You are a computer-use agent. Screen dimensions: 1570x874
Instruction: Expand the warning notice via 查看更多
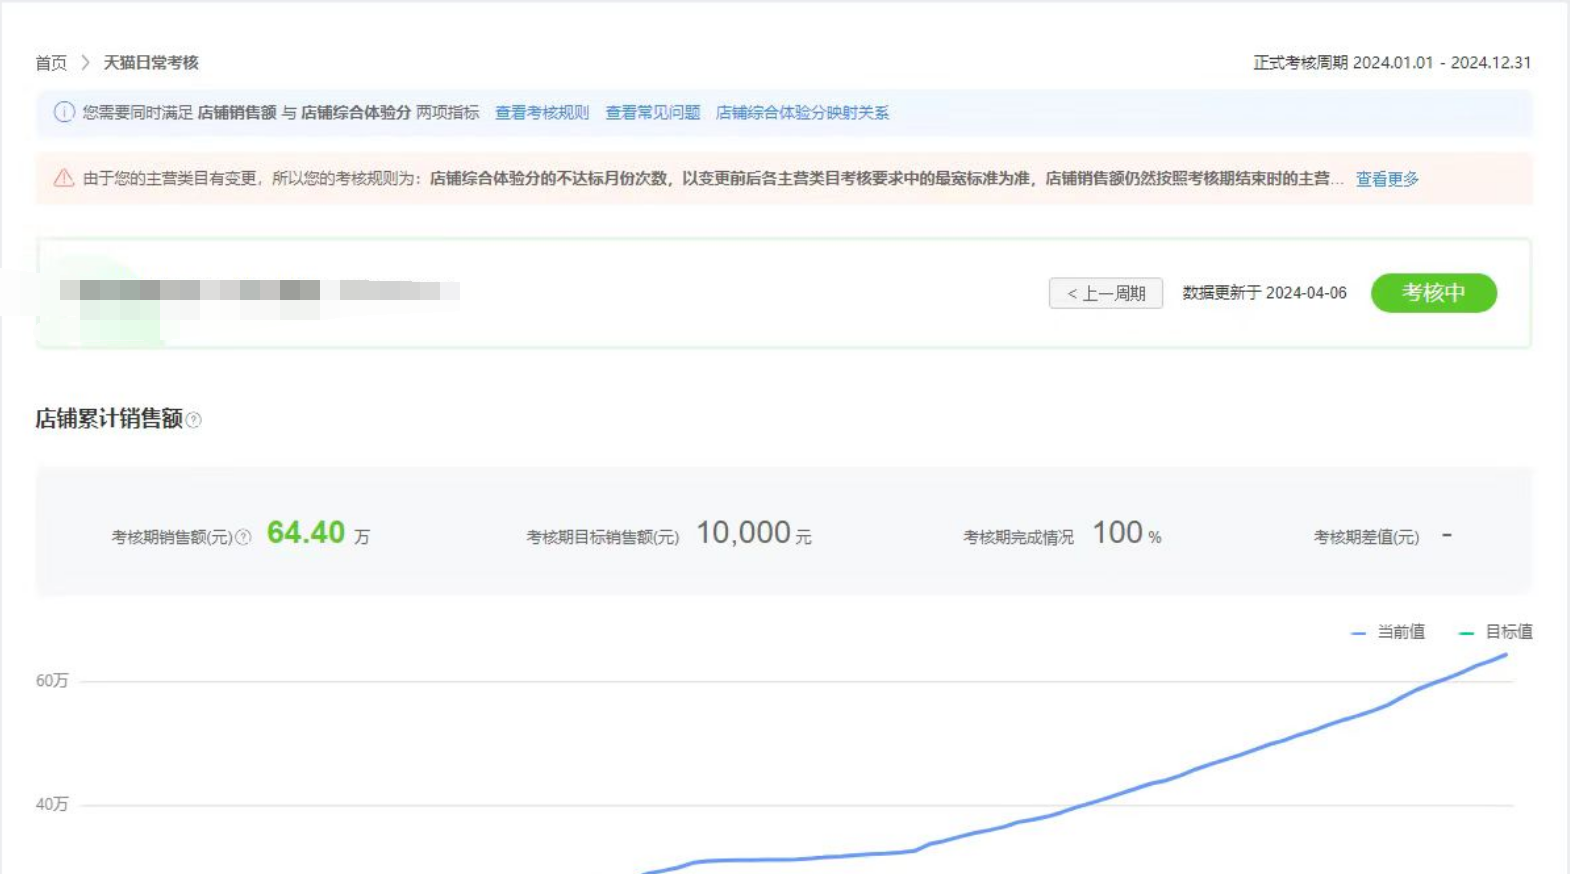tap(1386, 179)
